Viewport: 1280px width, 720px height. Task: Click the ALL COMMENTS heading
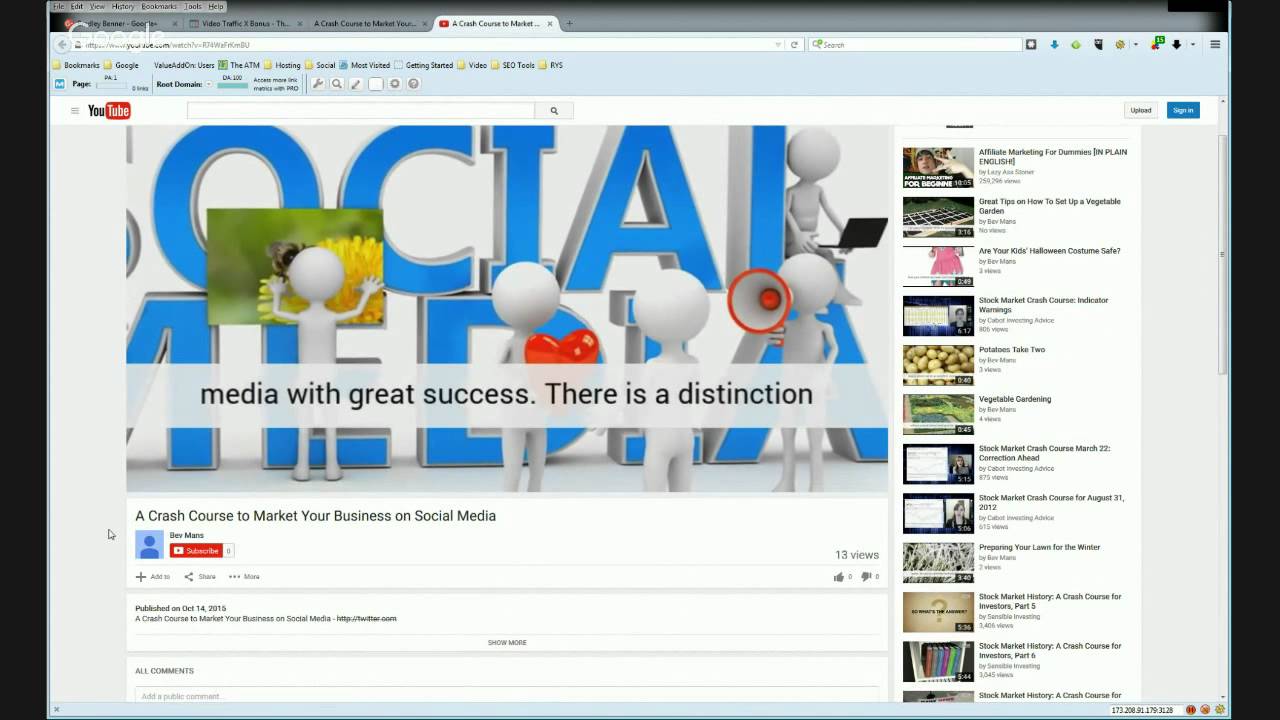165,671
